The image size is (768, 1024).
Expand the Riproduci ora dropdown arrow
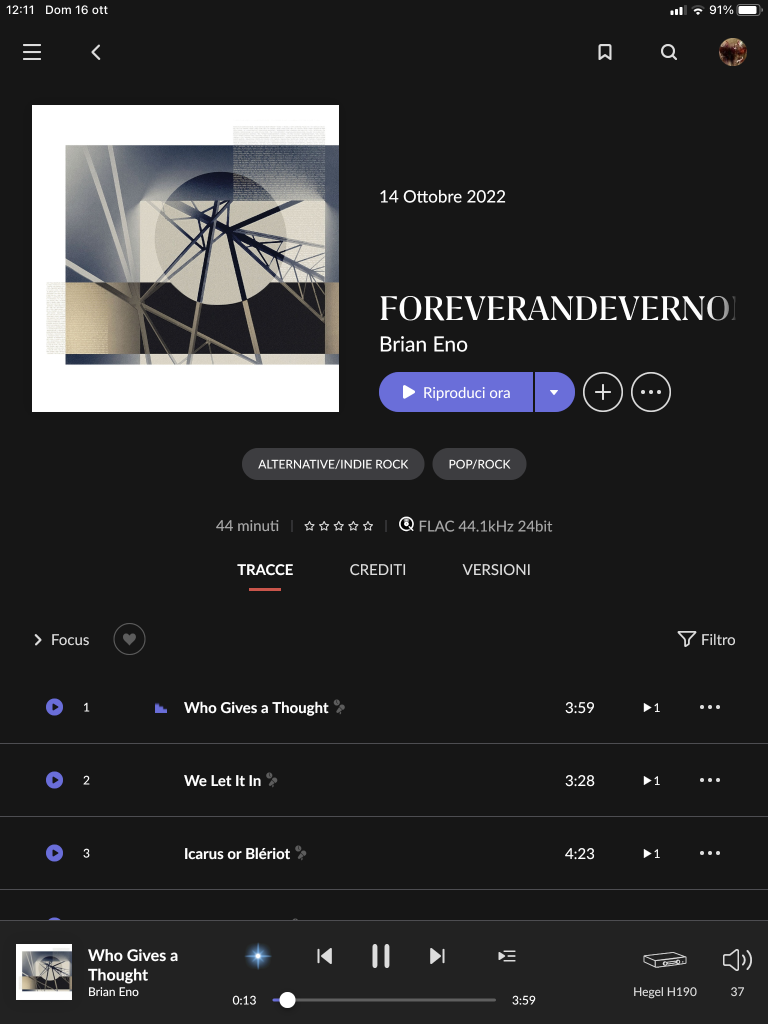(554, 392)
